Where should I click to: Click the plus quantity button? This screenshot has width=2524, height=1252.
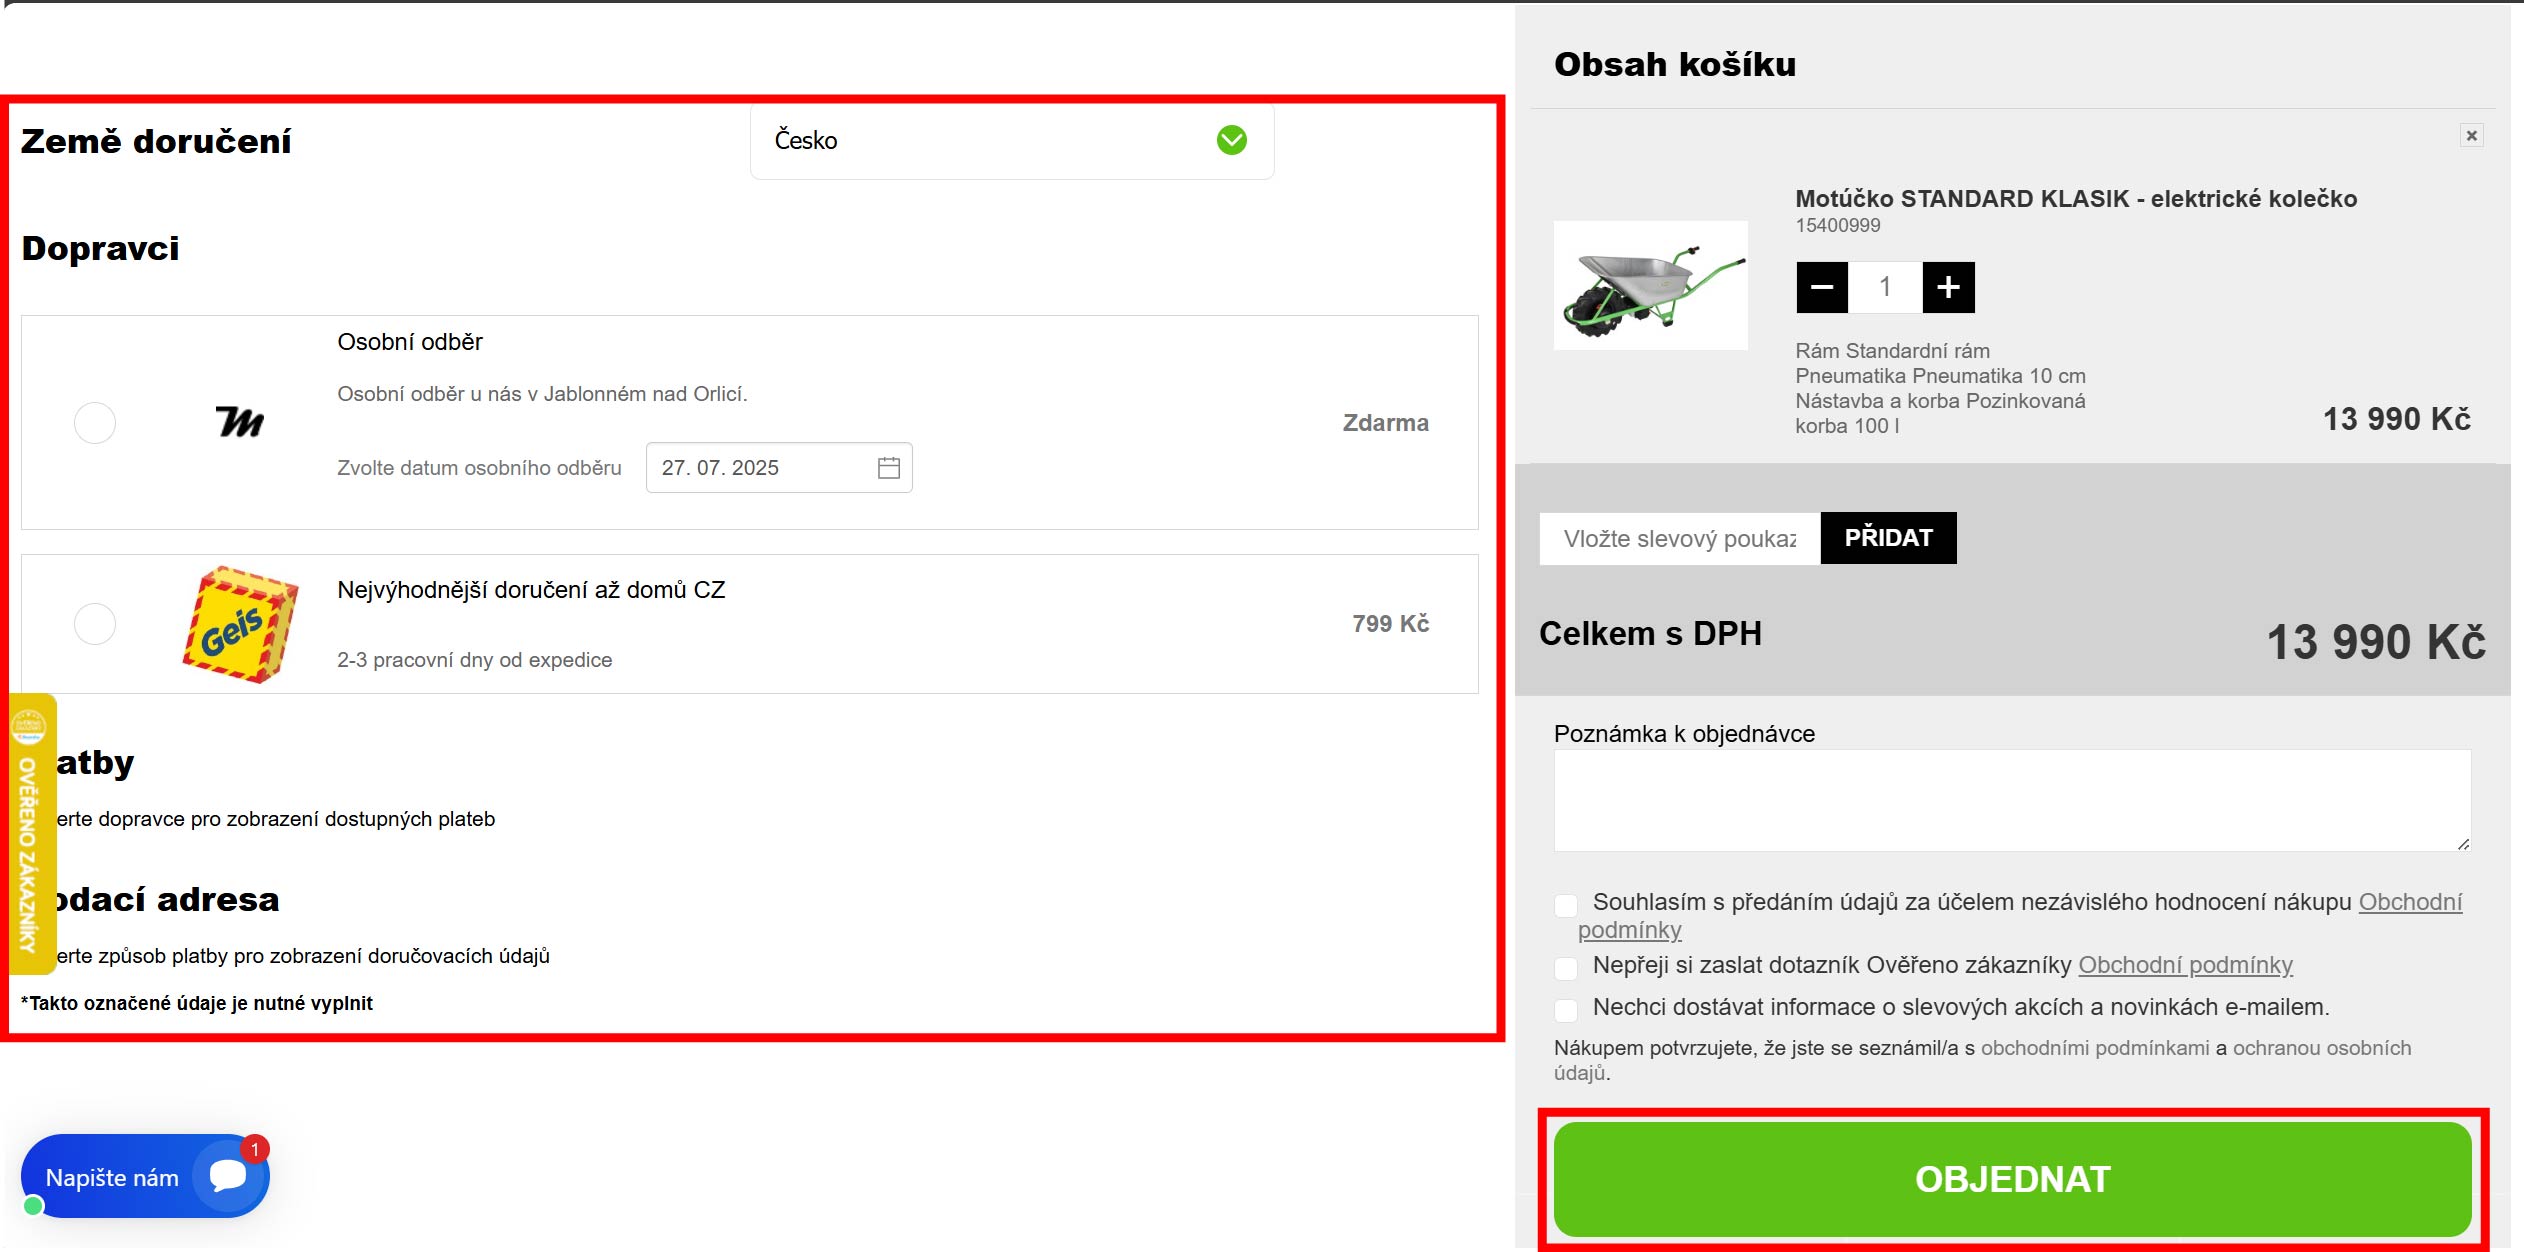tap(1947, 288)
